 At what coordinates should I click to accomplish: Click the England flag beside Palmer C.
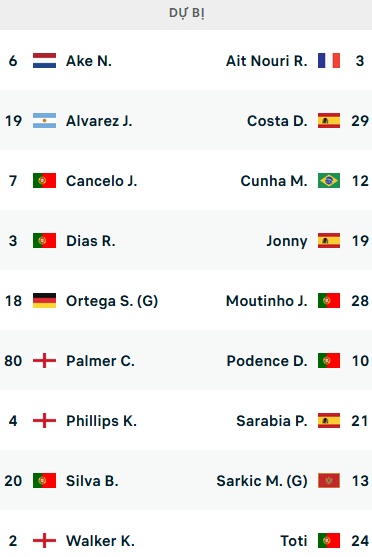[44, 361]
